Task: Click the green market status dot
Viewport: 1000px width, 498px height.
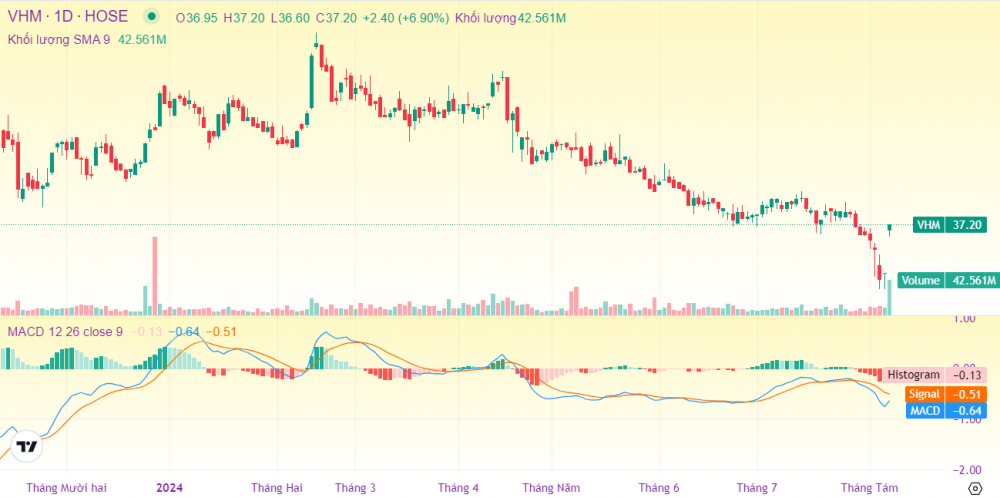Action: (x=151, y=17)
